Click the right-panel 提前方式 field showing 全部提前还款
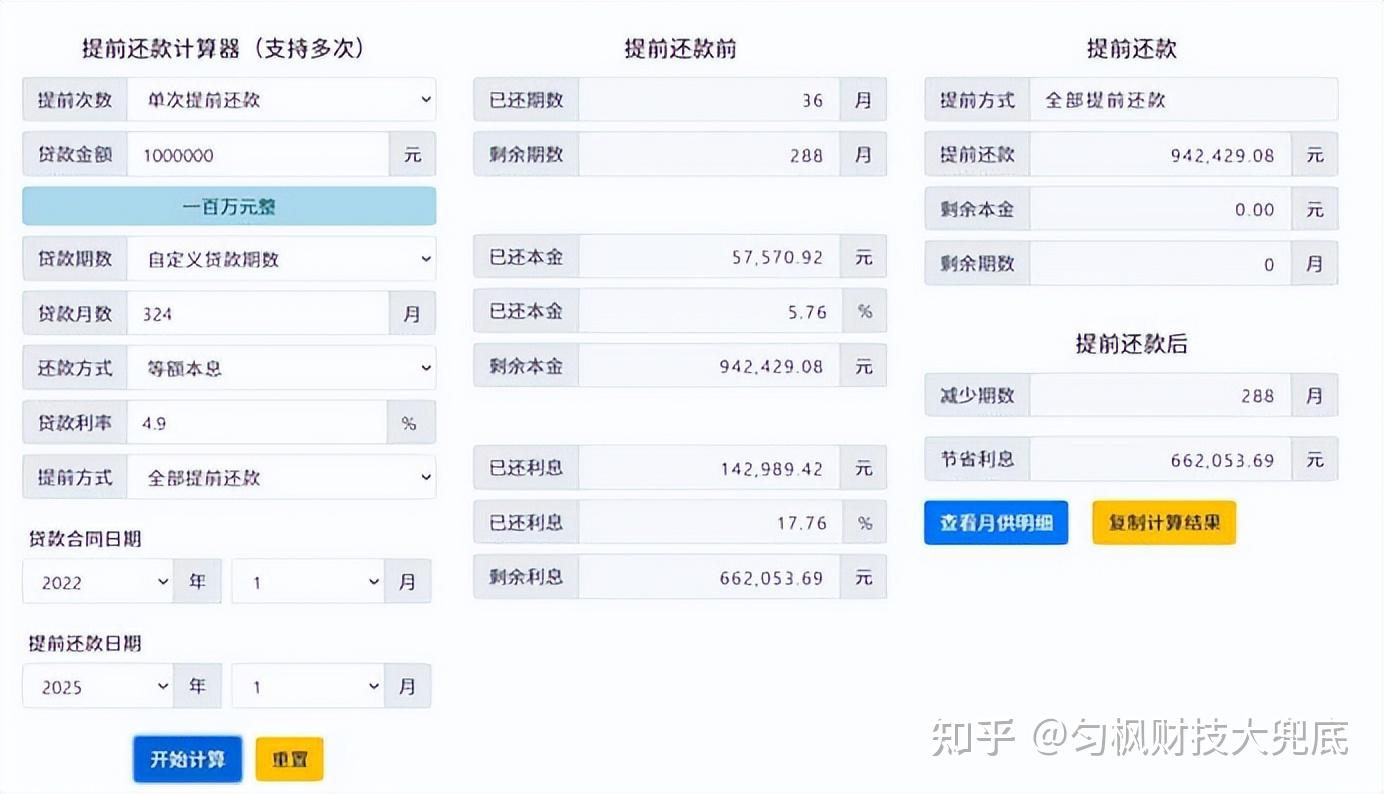This screenshot has height=794, width=1384. [x=1184, y=100]
